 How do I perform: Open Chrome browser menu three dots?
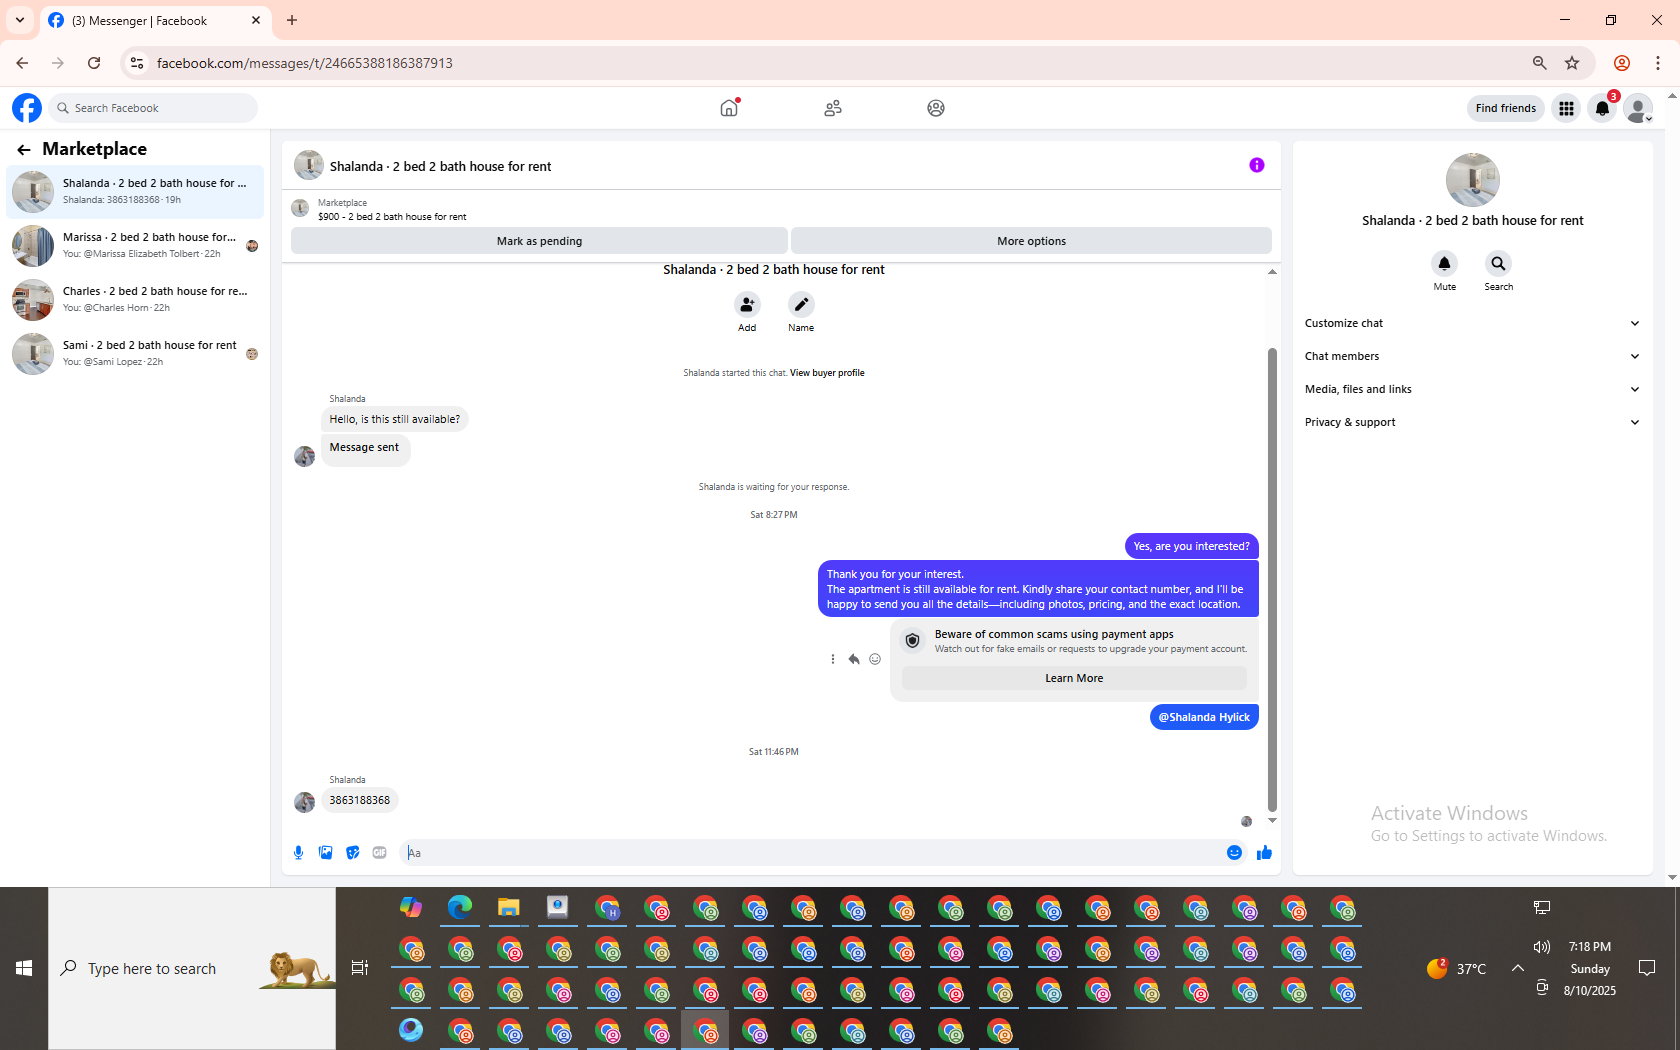point(1658,63)
